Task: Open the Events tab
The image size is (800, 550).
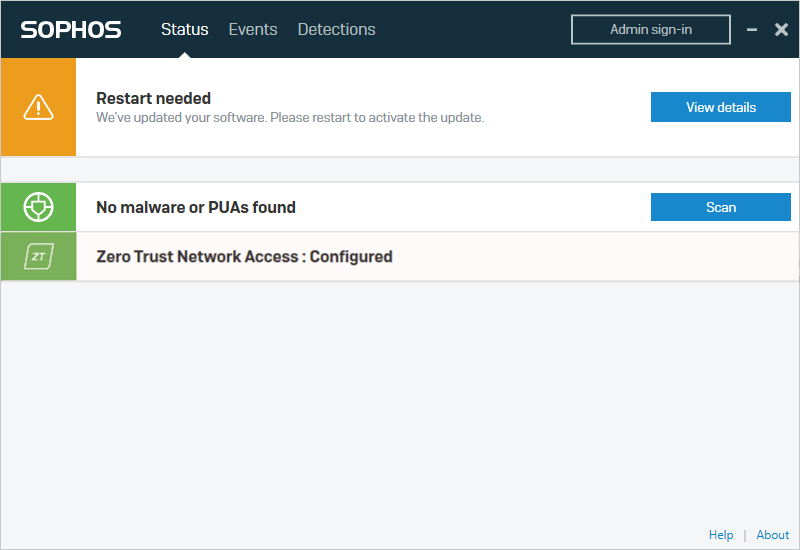Action: click(253, 29)
